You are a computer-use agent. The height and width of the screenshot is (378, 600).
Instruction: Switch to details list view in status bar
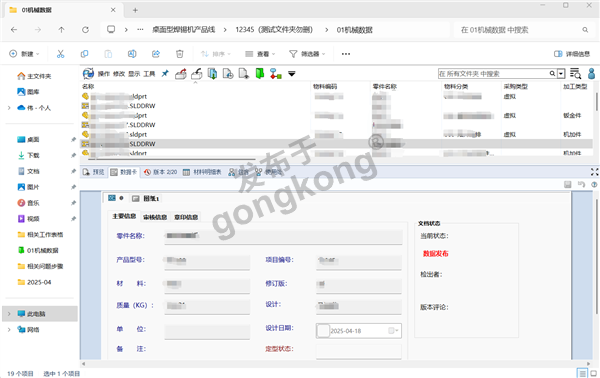(x=582, y=373)
